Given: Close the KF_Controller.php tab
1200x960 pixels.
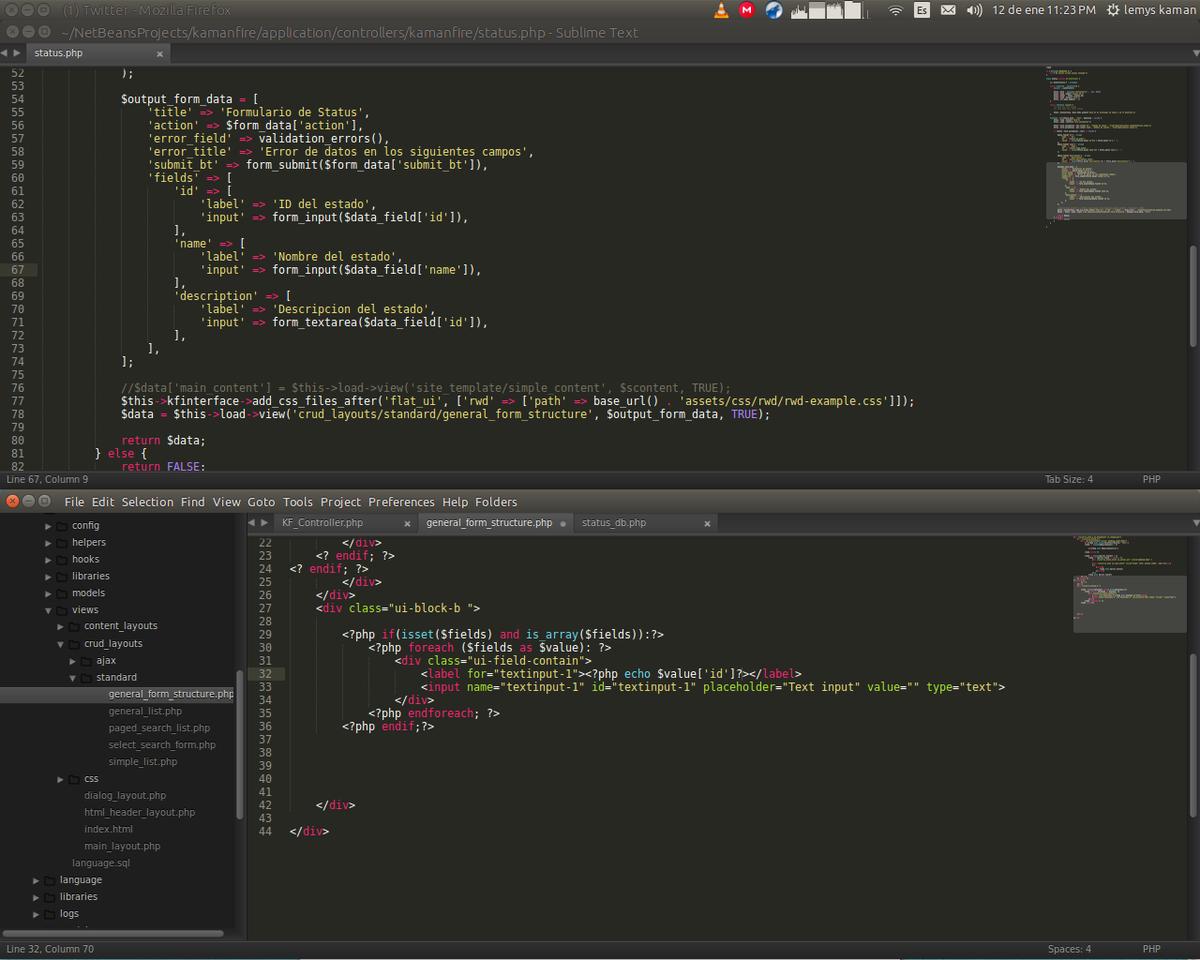Looking at the screenshot, I should pyautogui.click(x=407, y=523).
